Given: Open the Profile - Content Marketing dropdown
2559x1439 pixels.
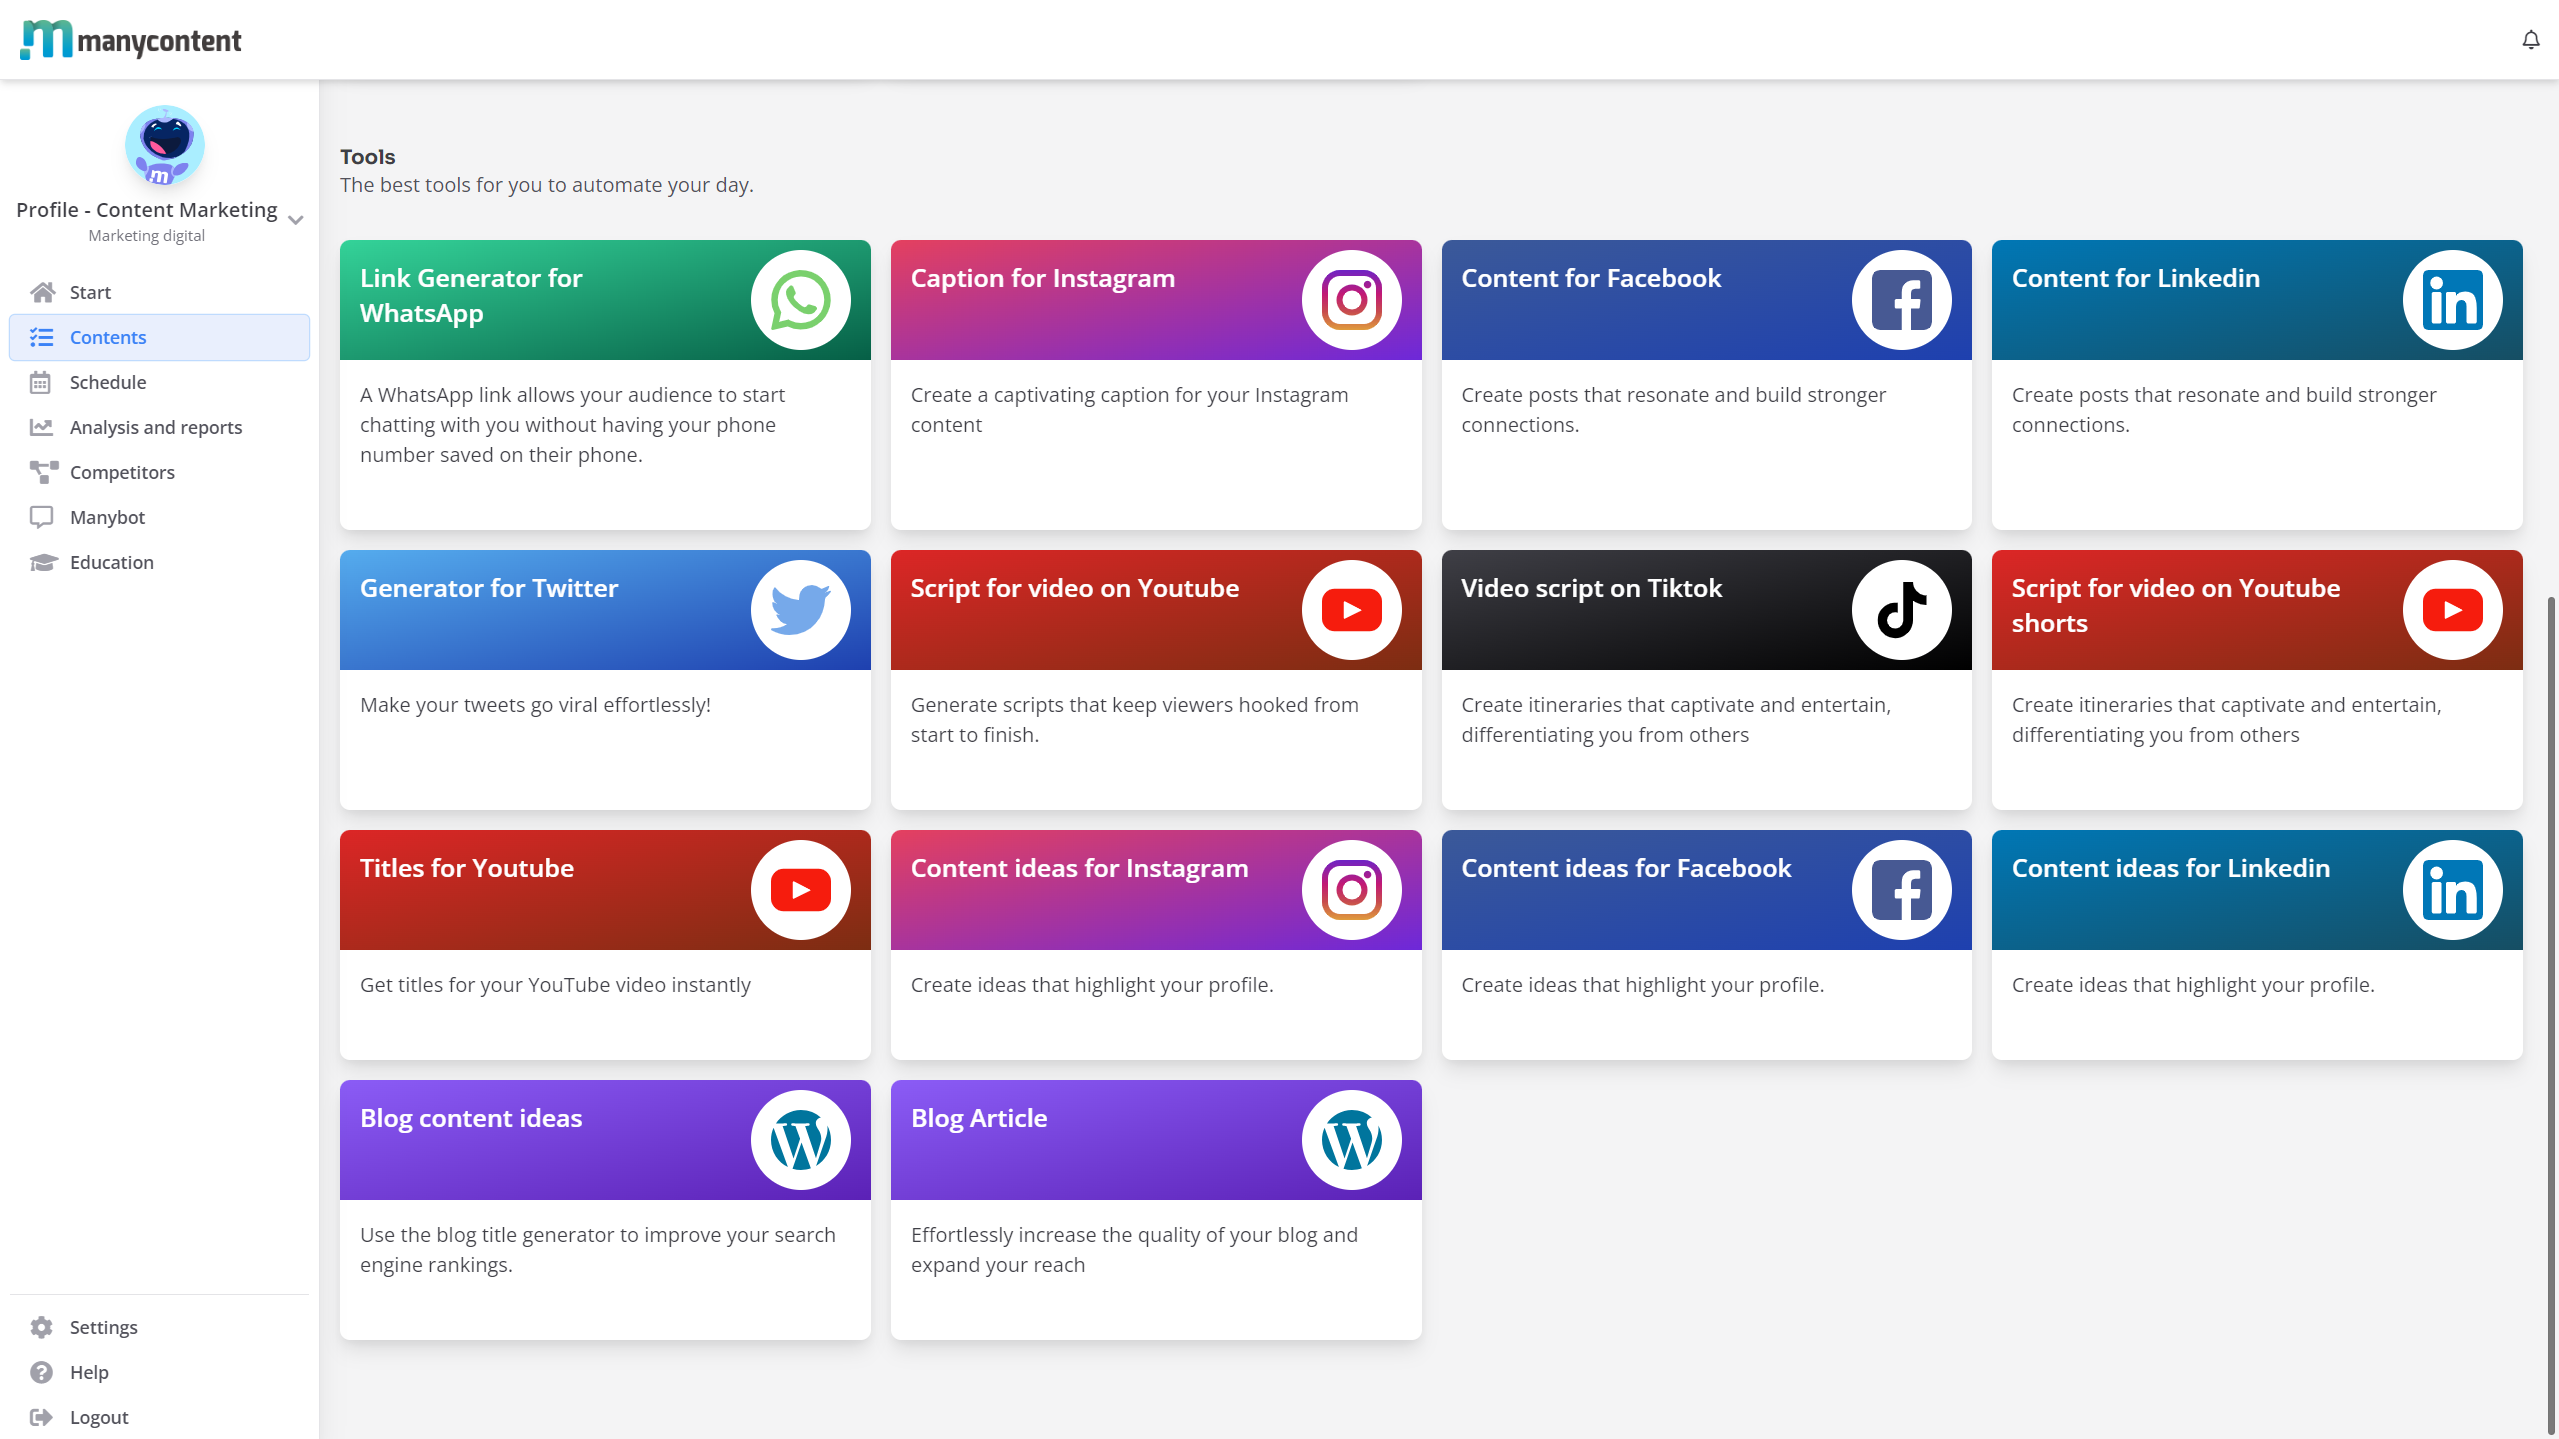Looking at the screenshot, I should coord(147,210).
